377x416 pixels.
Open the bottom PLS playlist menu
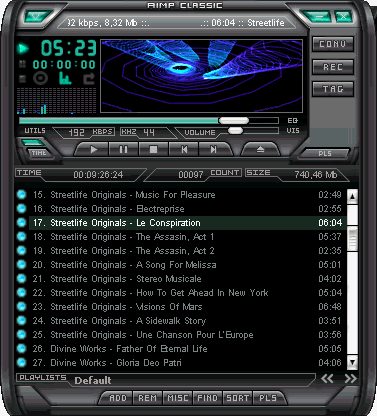click(x=268, y=398)
